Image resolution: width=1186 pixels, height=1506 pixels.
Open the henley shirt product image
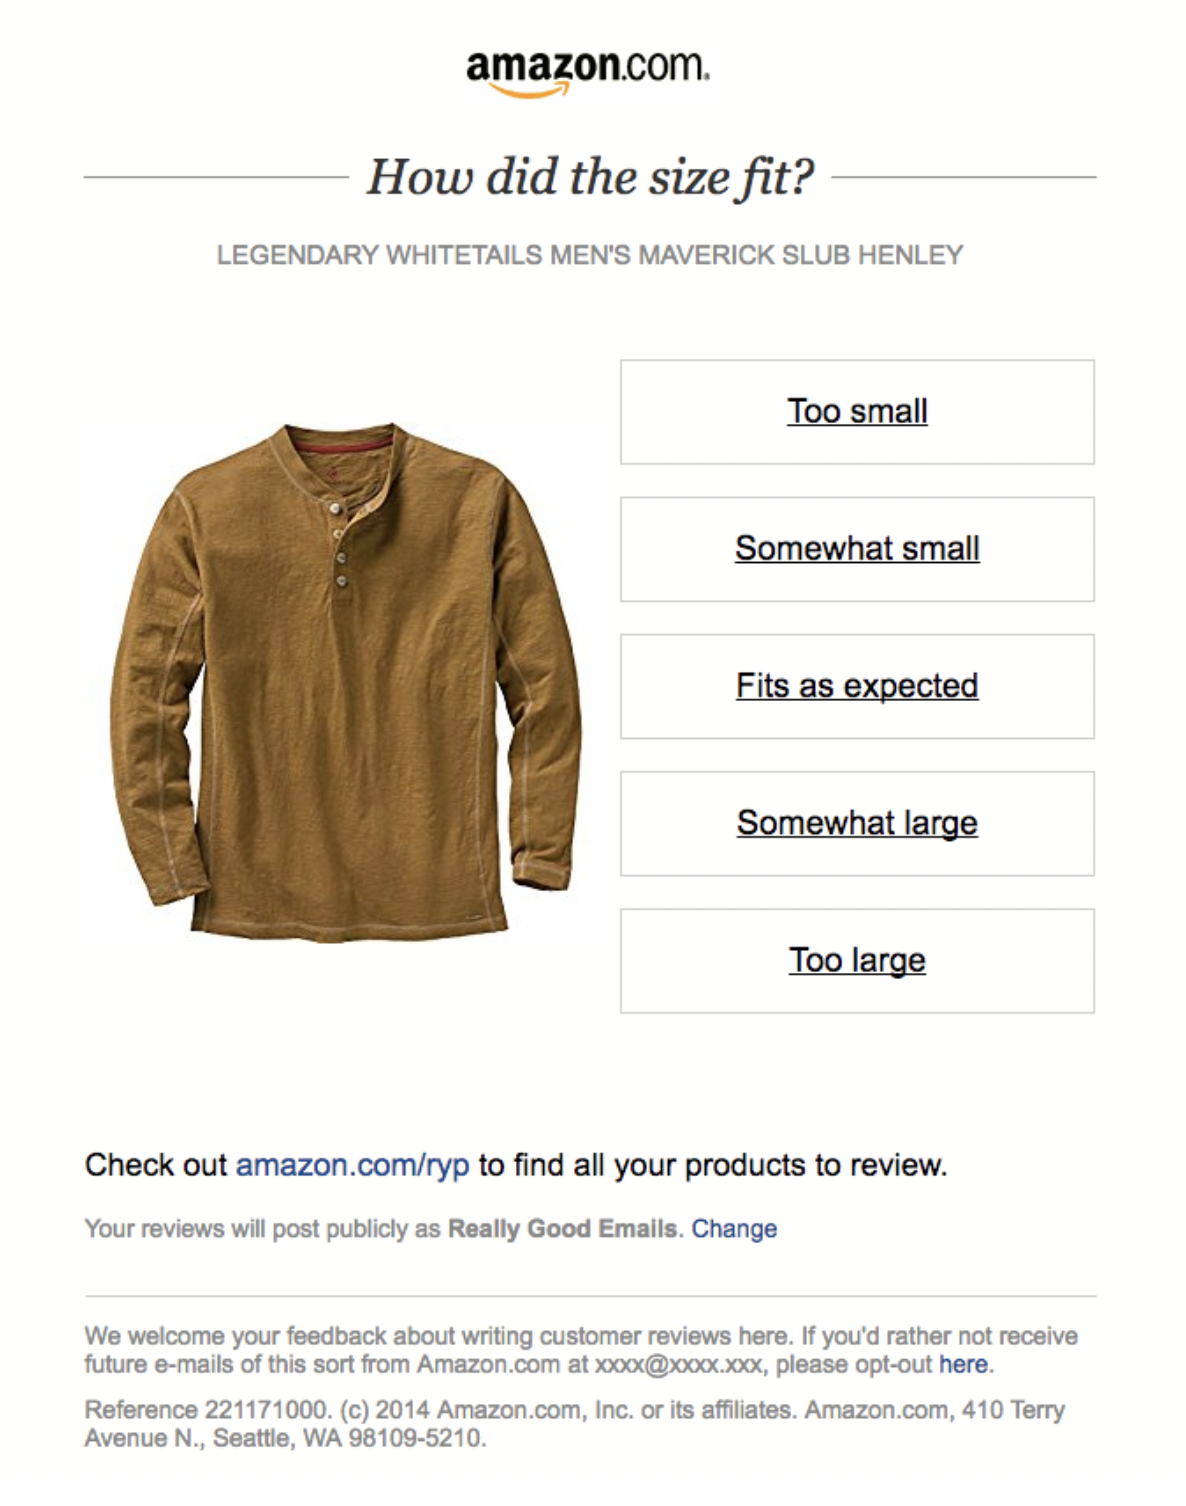[346, 682]
